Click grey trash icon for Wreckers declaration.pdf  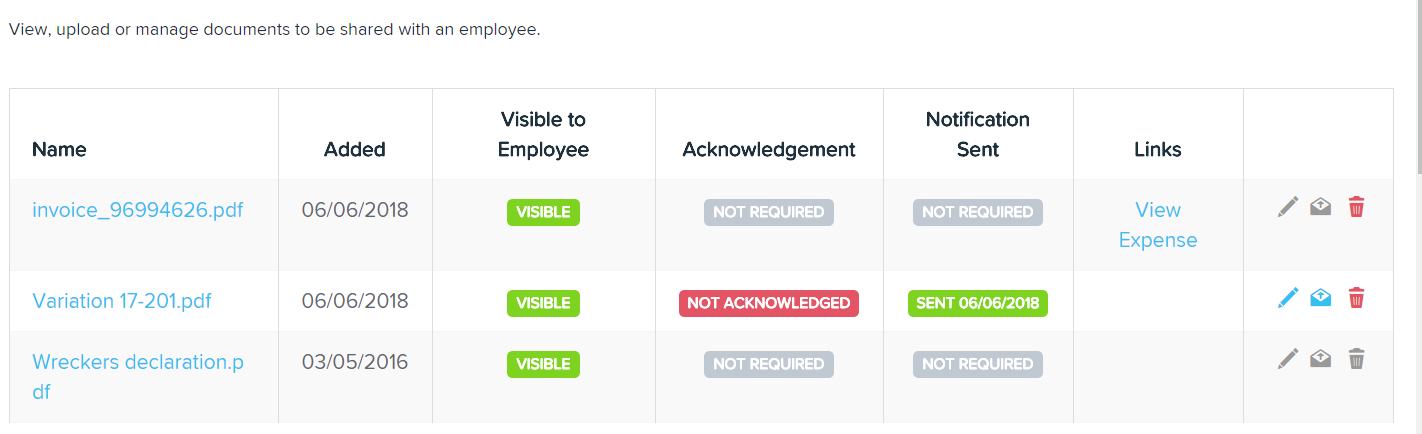(1356, 358)
